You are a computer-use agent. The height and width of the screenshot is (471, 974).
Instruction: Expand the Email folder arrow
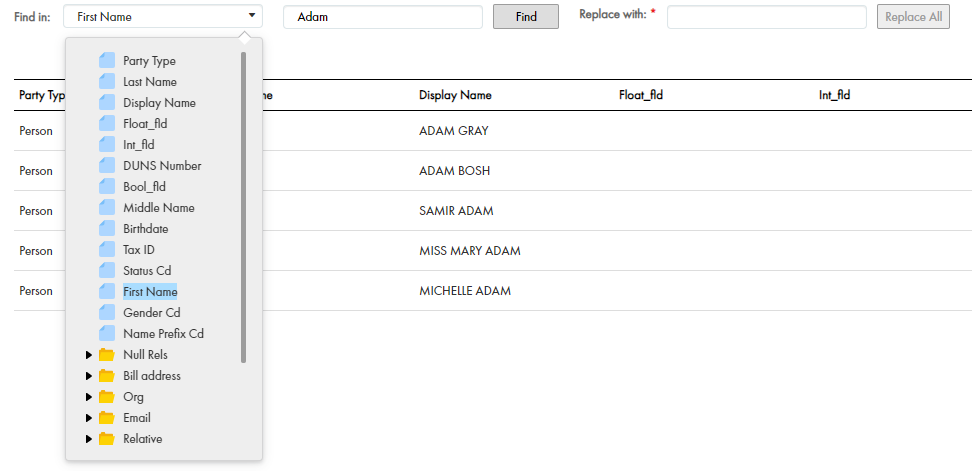pos(89,418)
